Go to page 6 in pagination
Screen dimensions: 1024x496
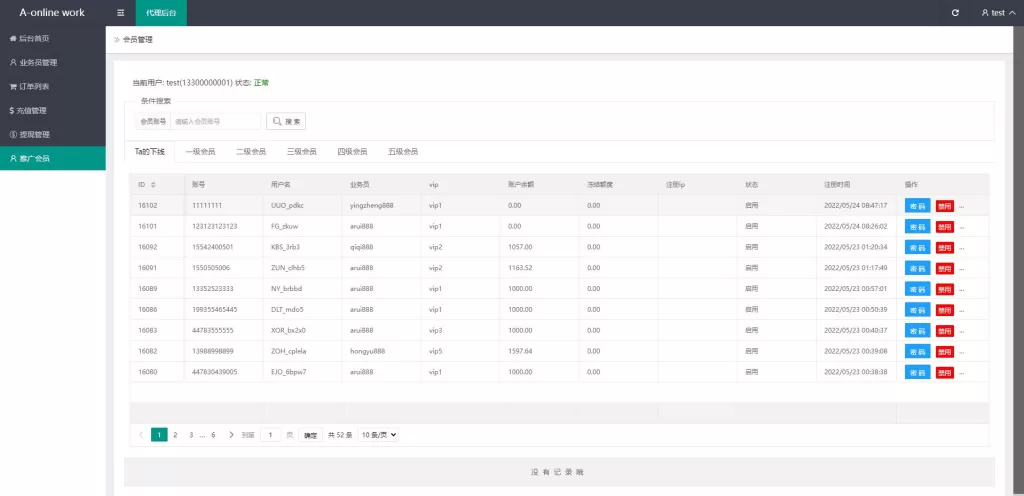click(x=213, y=435)
